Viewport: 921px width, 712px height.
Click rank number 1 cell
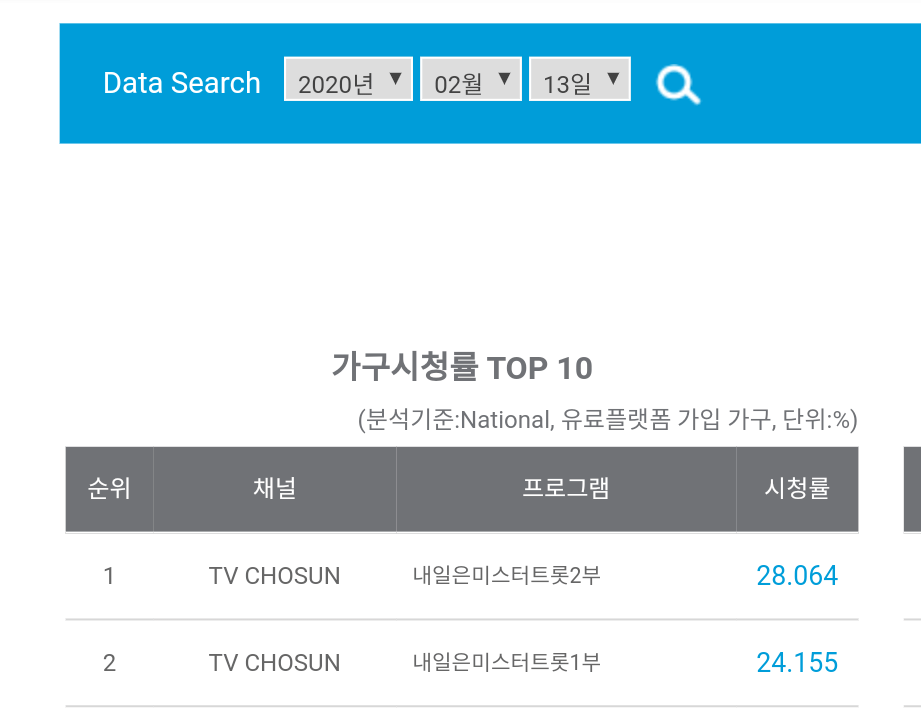(109, 576)
